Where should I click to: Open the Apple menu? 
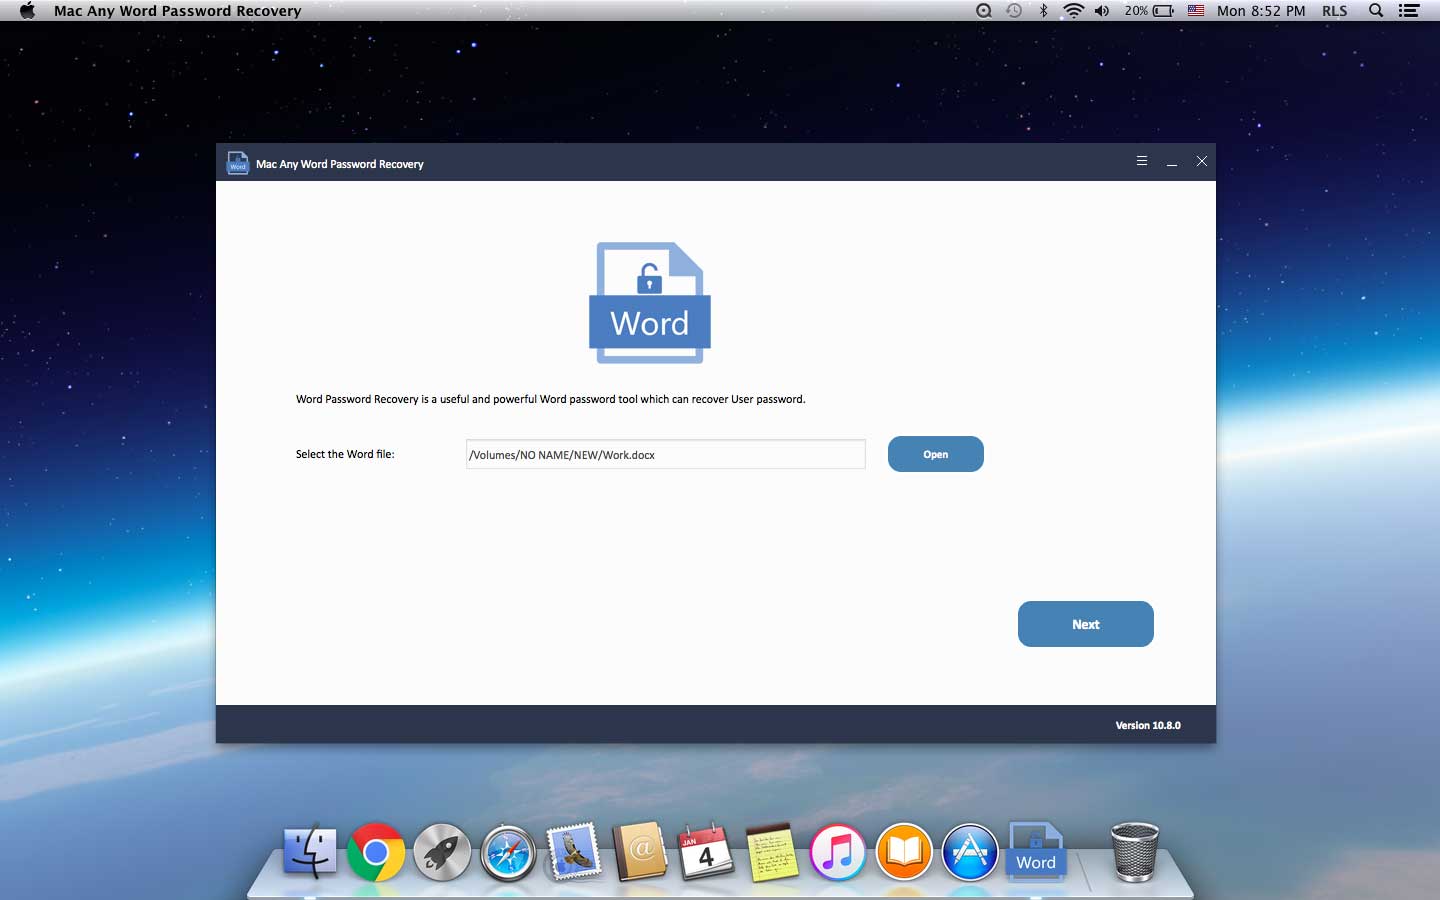coord(27,11)
